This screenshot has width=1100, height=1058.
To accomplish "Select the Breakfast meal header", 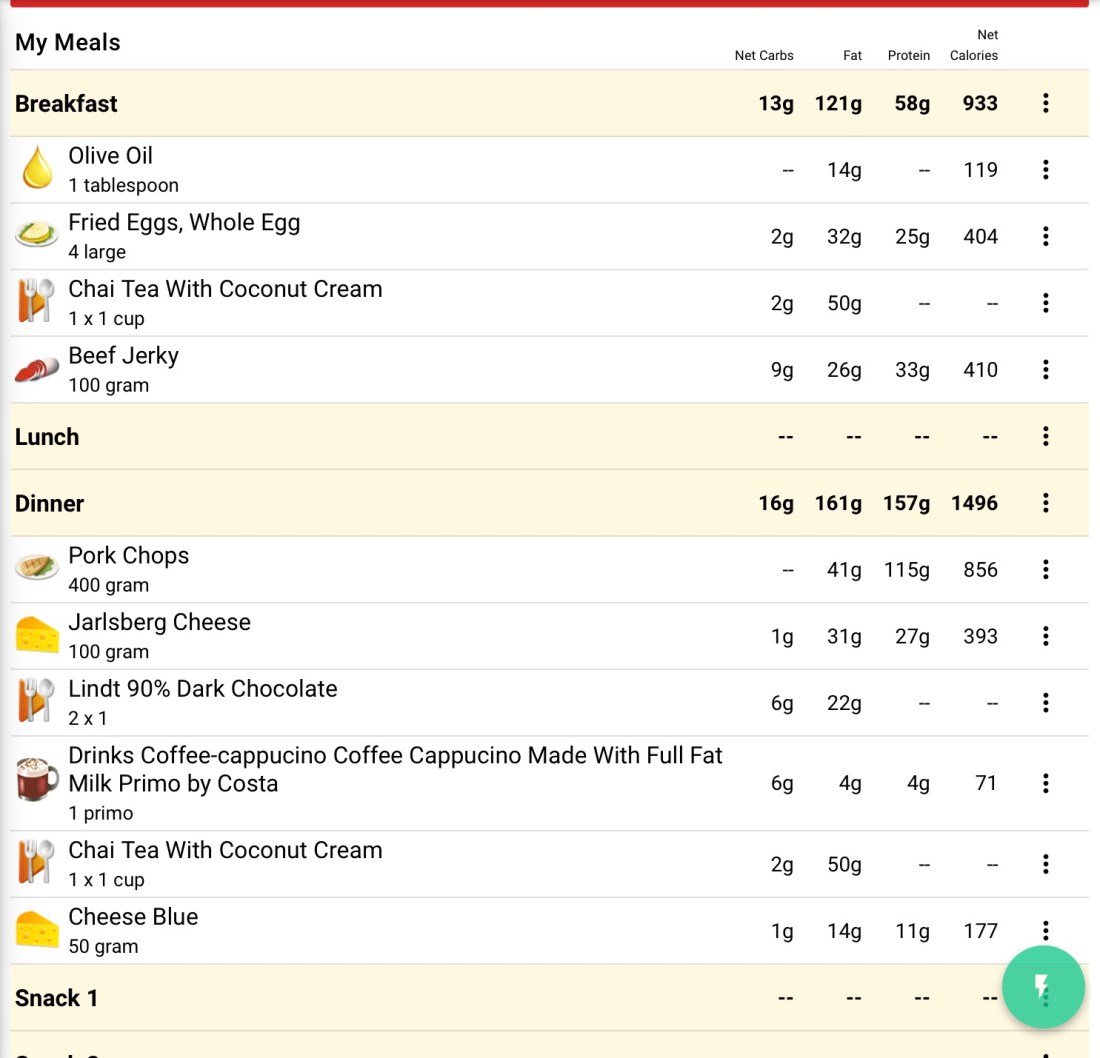I will point(66,104).
